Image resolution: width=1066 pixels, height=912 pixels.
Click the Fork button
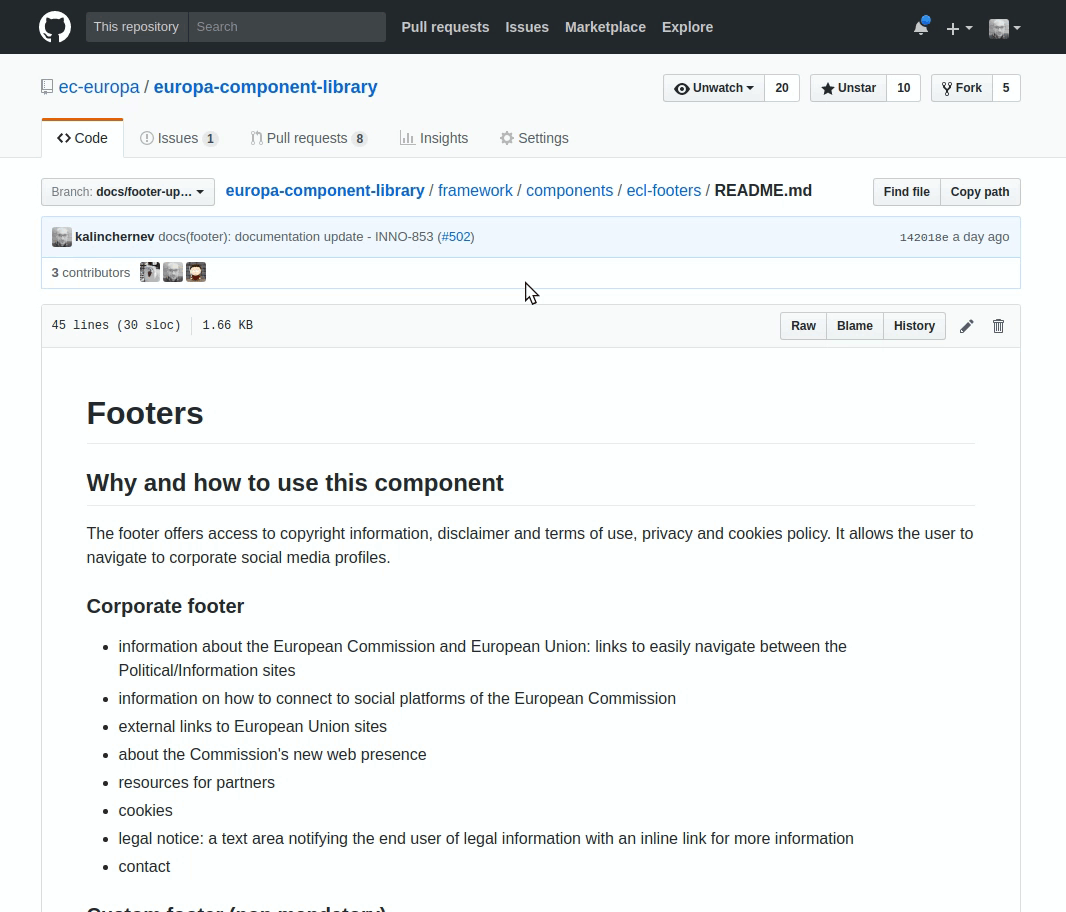coord(961,88)
